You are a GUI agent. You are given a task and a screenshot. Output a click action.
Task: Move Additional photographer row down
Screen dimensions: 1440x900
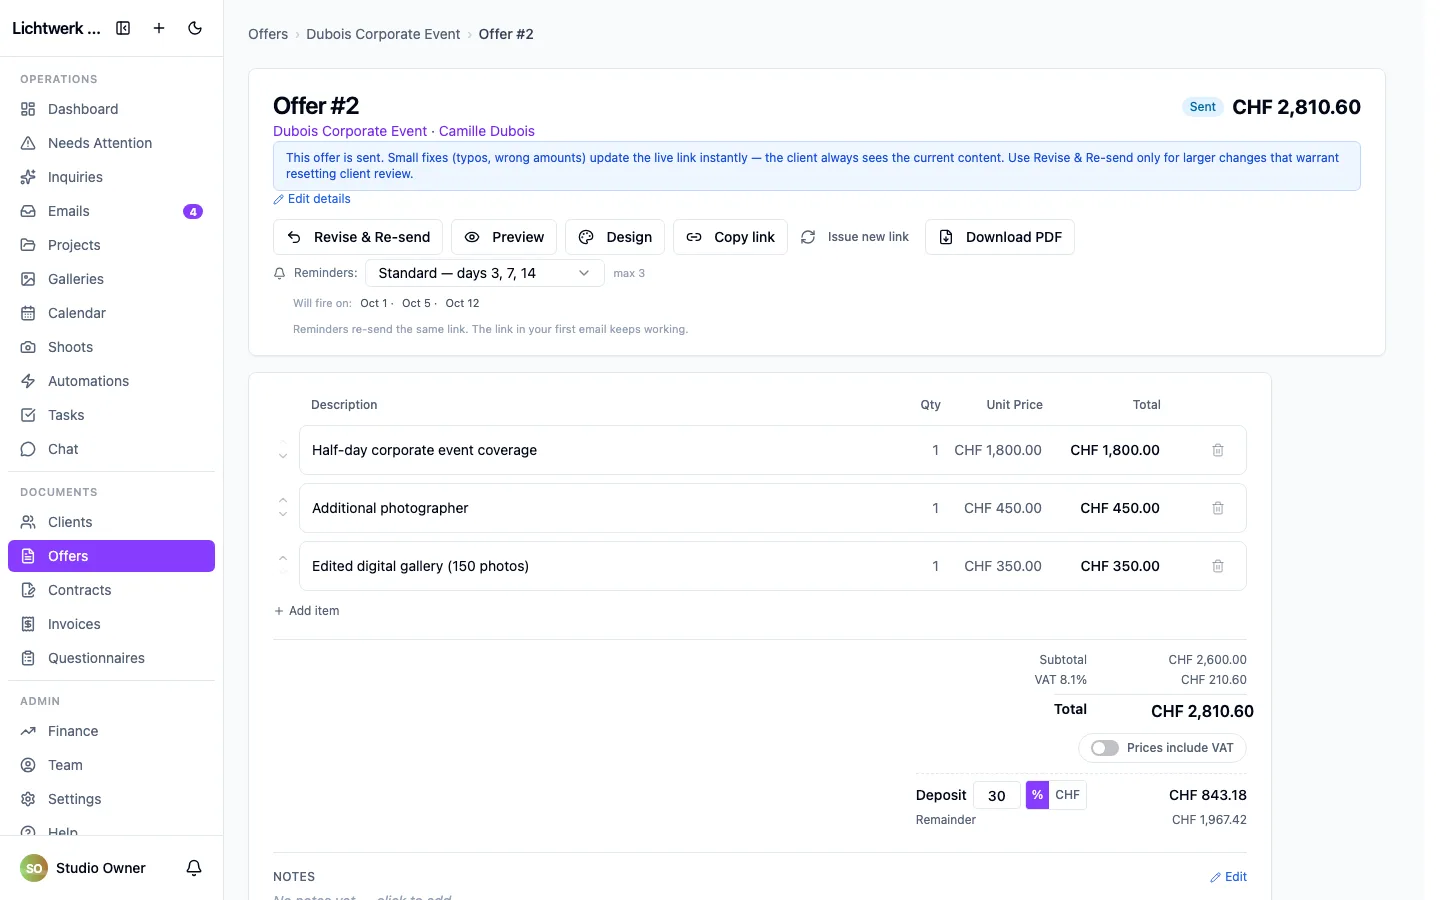(x=283, y=515)
